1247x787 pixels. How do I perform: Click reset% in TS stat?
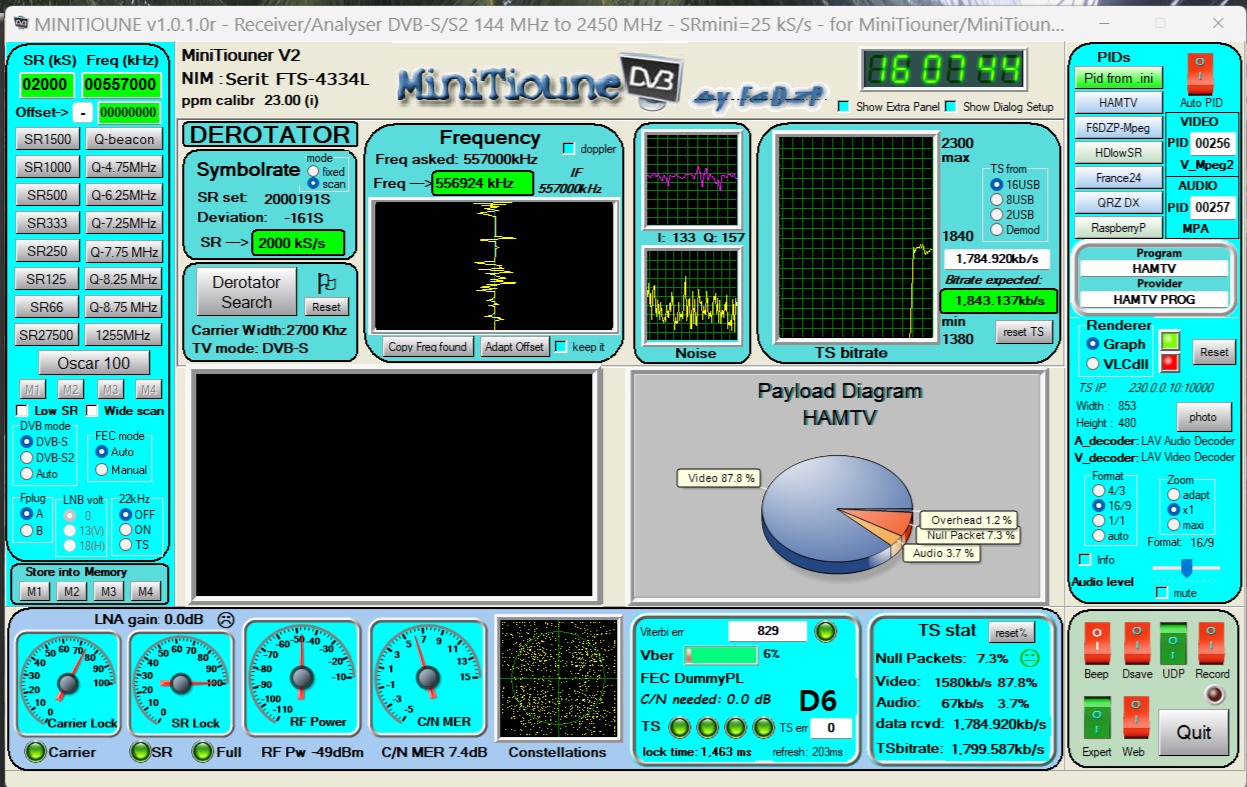[1011, 633]
